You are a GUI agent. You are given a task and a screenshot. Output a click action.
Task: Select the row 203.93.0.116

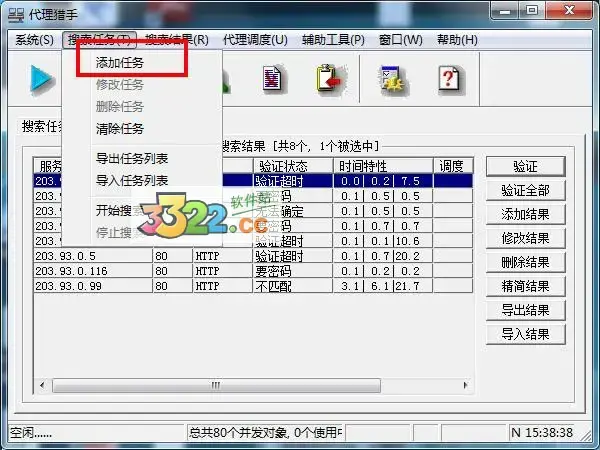[253, 271]
